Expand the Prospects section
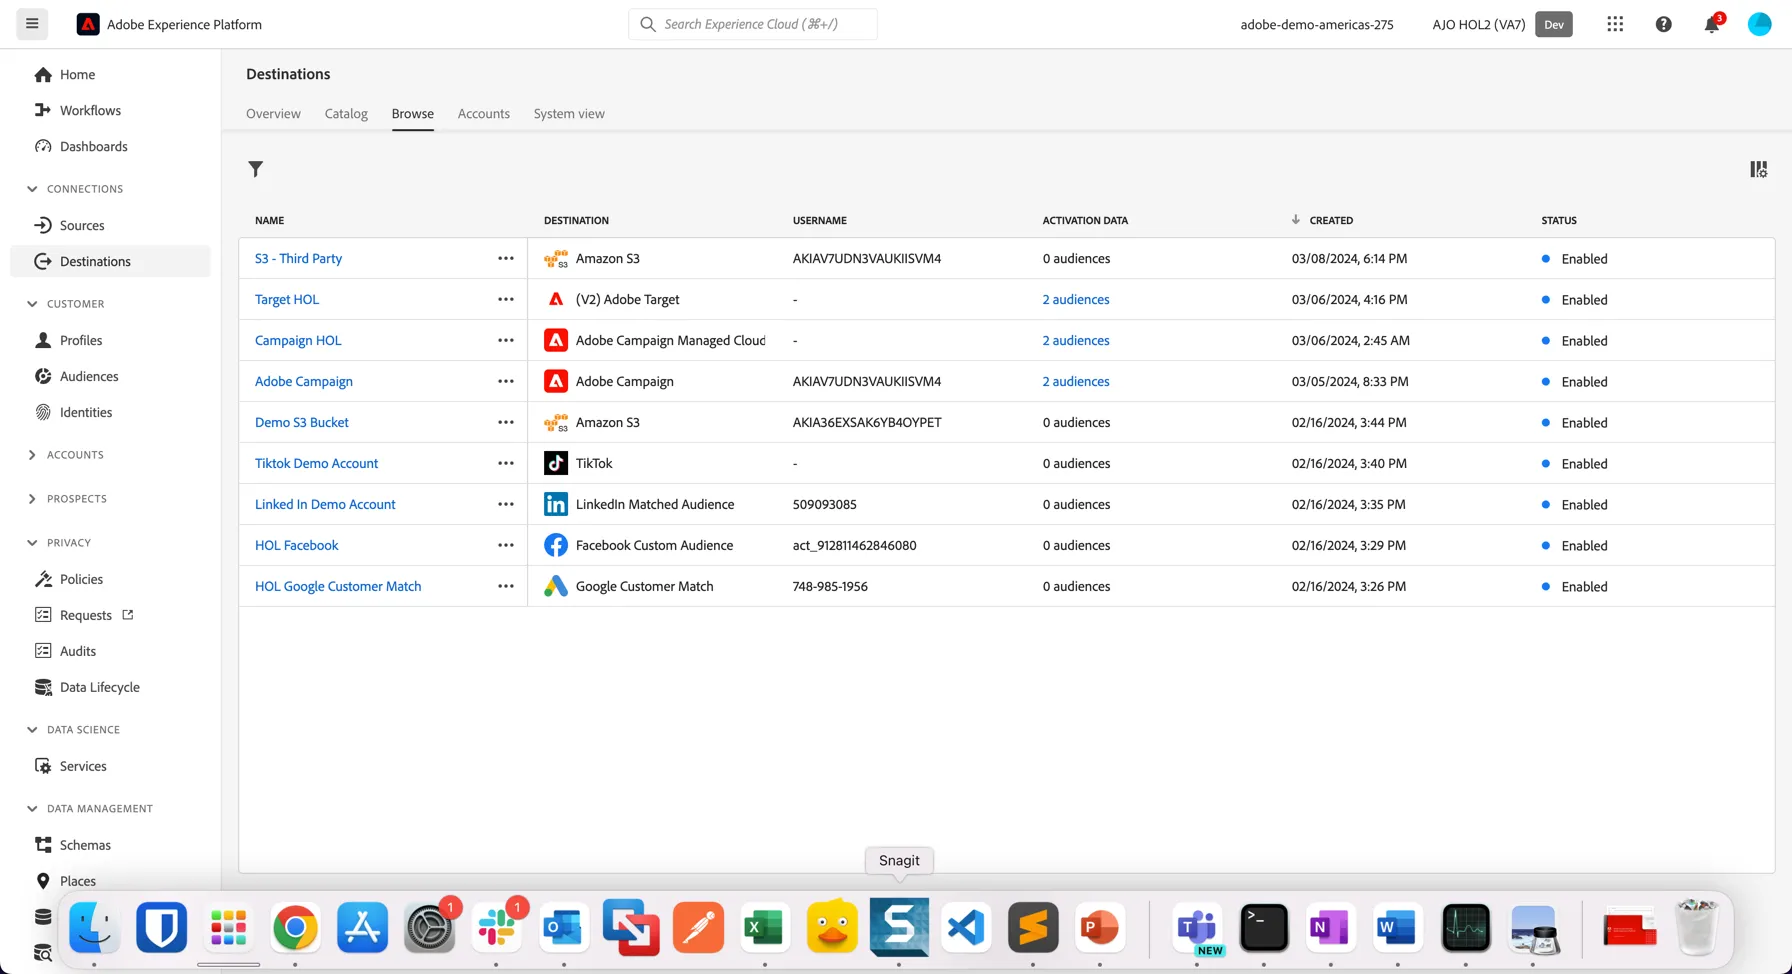 [32, 498]
